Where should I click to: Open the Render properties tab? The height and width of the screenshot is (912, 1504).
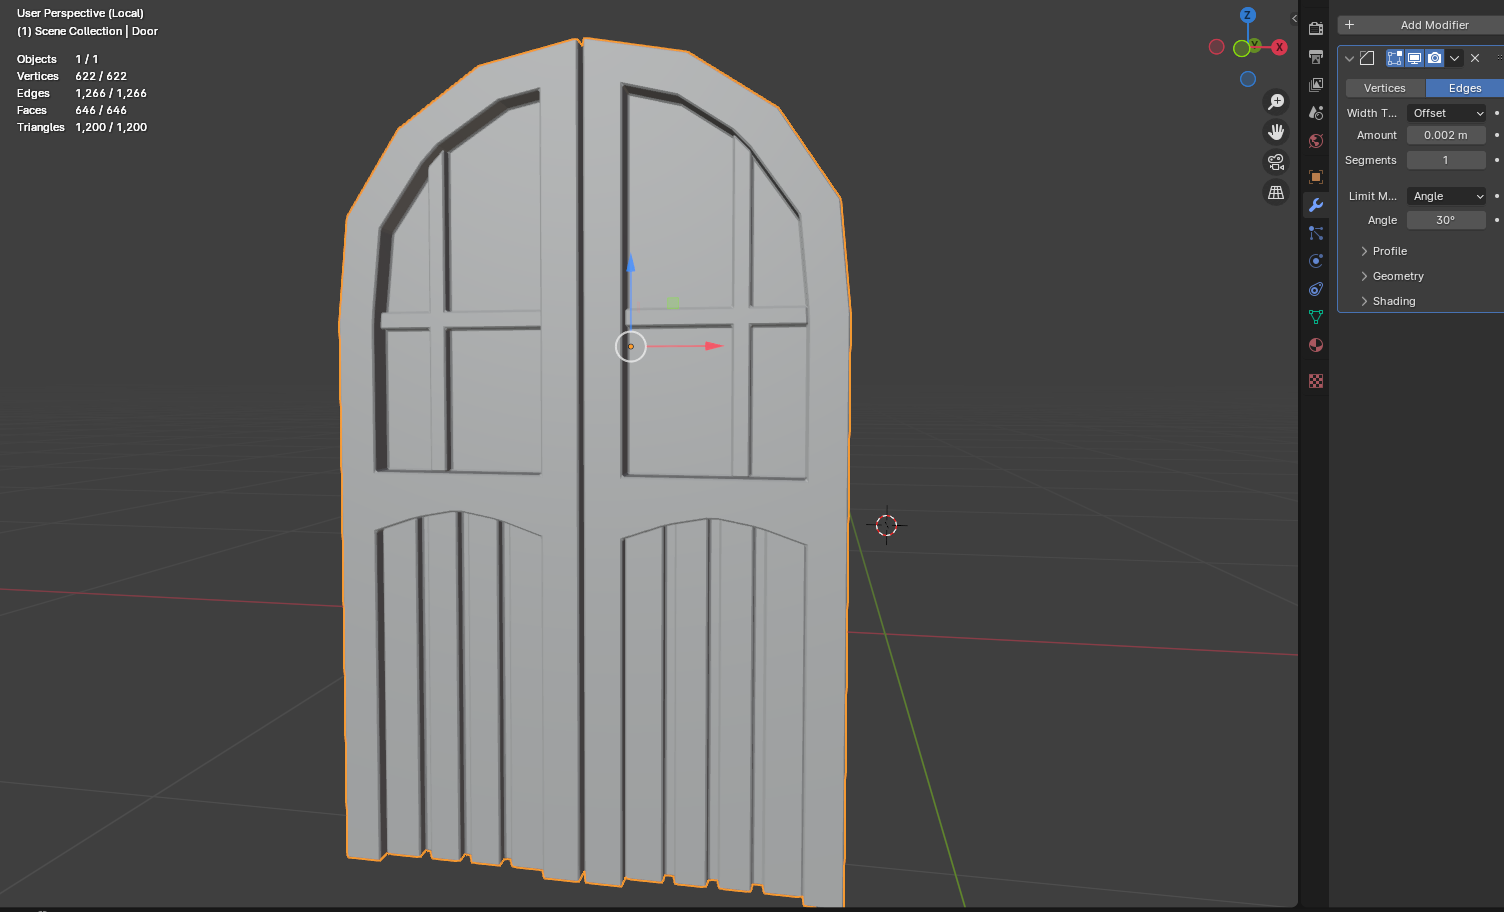(x=1316, y=28)
